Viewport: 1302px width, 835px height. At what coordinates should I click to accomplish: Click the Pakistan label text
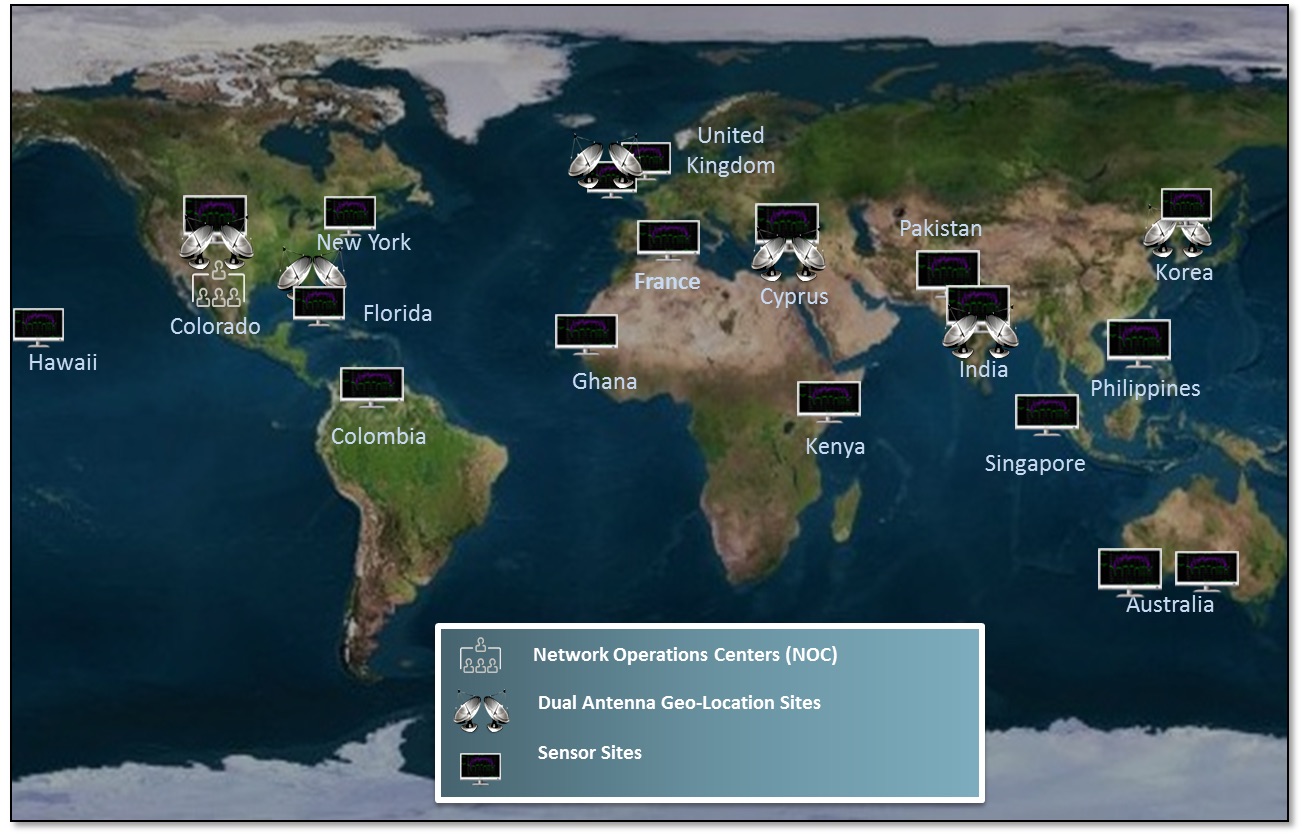pyautogui.click(x=940, y=228)
